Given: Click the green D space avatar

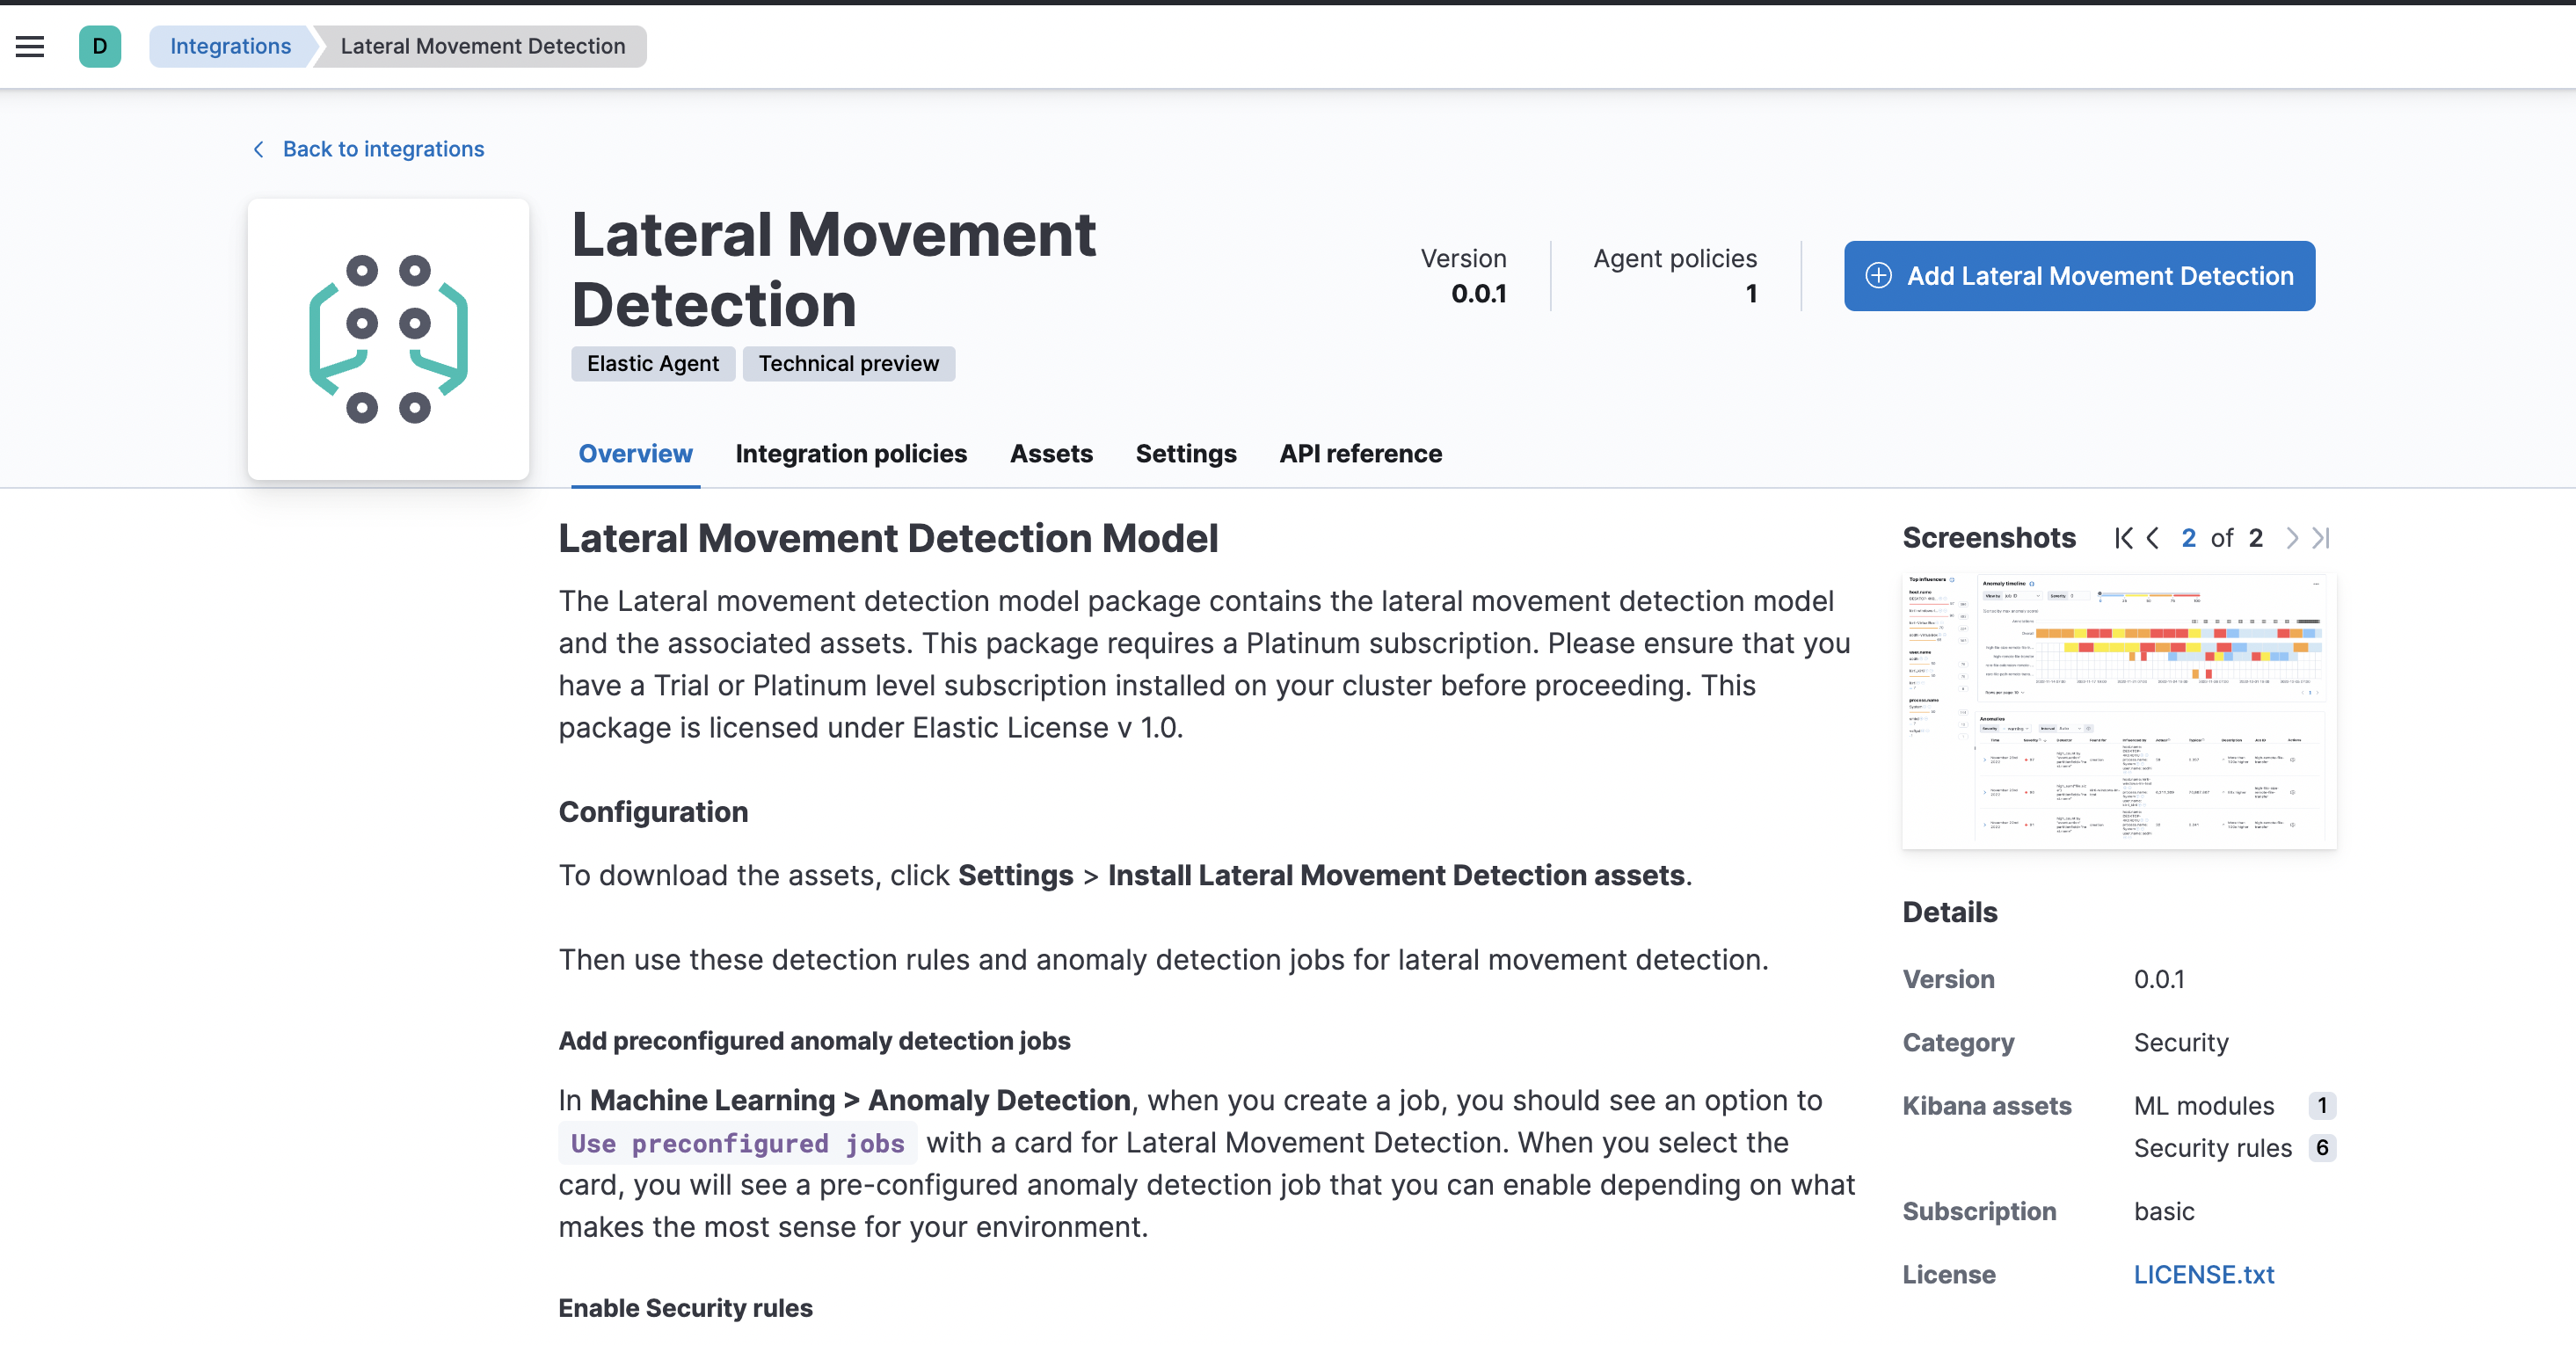Looking at the screenshot, I should (100, 46).
